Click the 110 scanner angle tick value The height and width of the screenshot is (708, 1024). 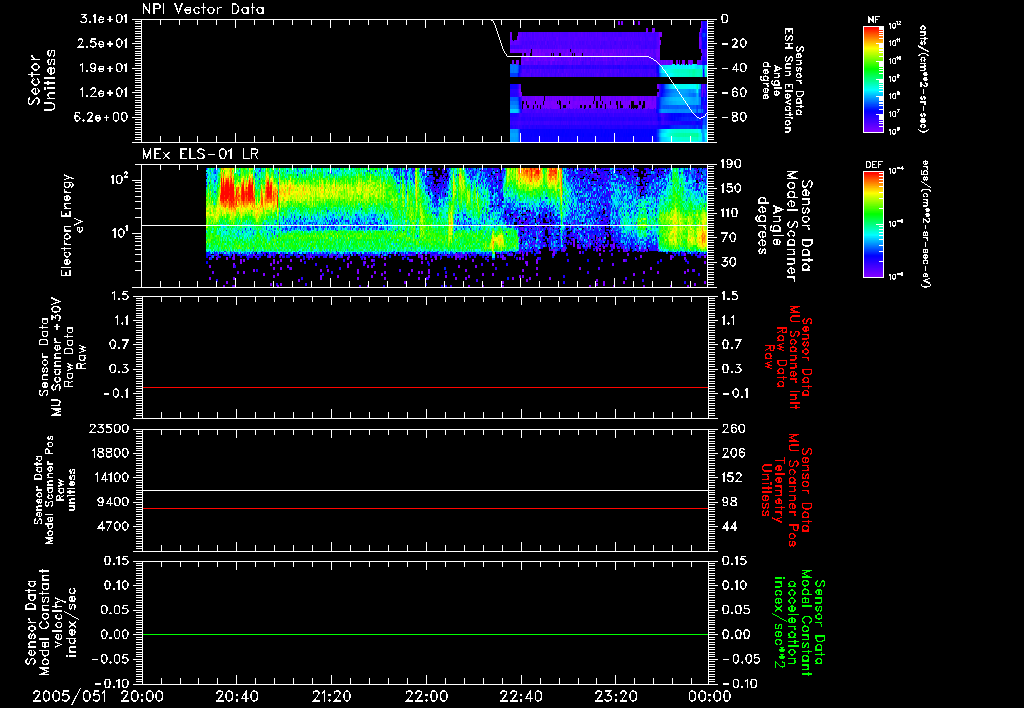(731, 213)
